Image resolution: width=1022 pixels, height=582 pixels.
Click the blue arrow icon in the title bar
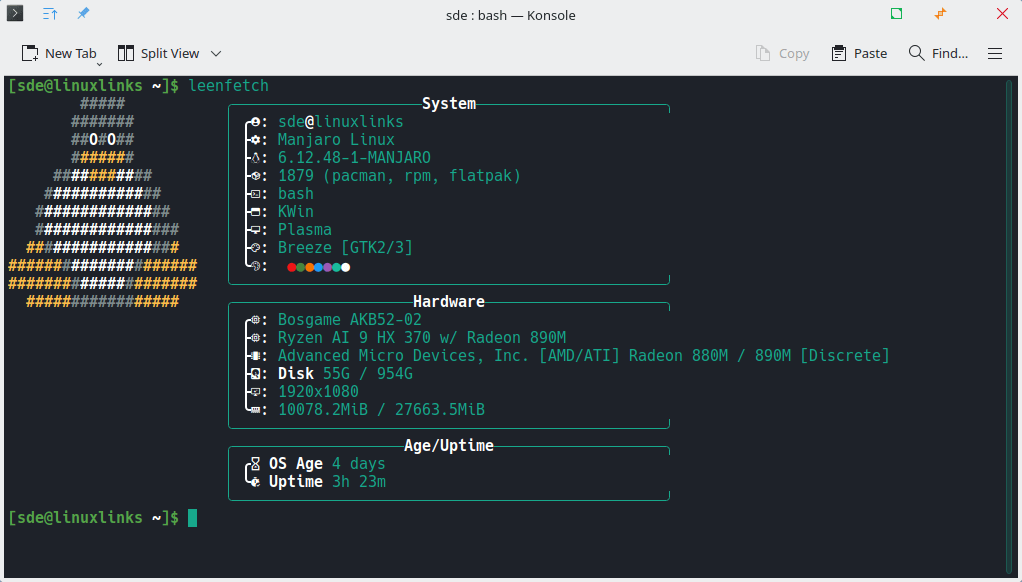coord(47,14)
